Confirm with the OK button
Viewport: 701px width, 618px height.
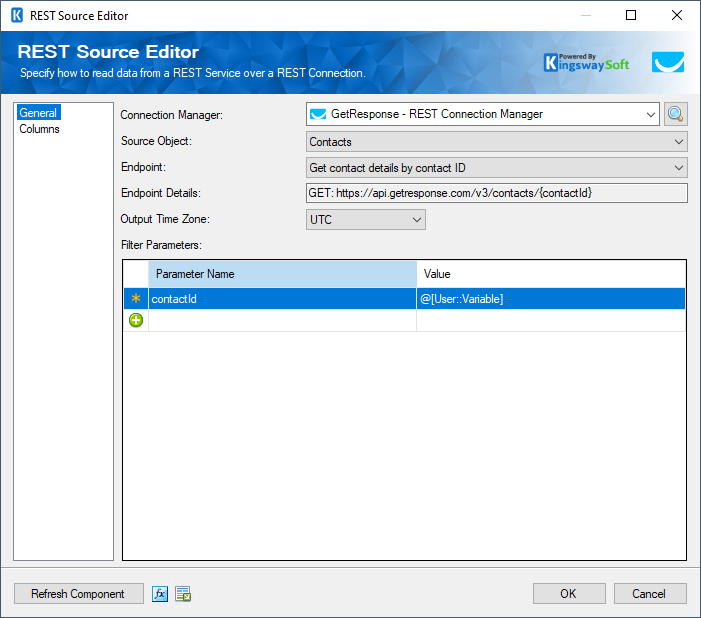[569, 594]
